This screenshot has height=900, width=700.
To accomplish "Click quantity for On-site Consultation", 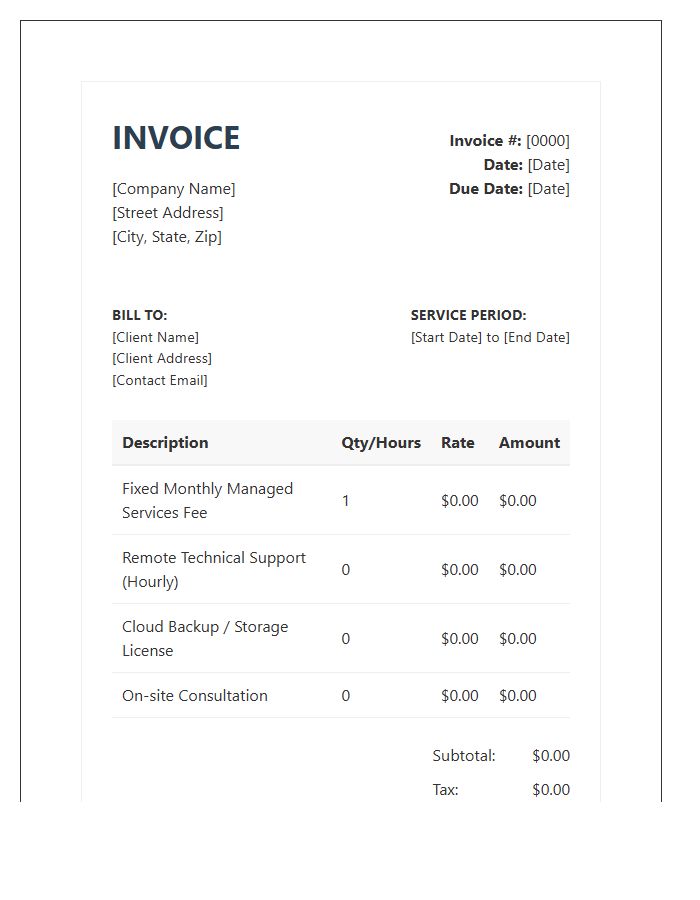I will 345,696.
